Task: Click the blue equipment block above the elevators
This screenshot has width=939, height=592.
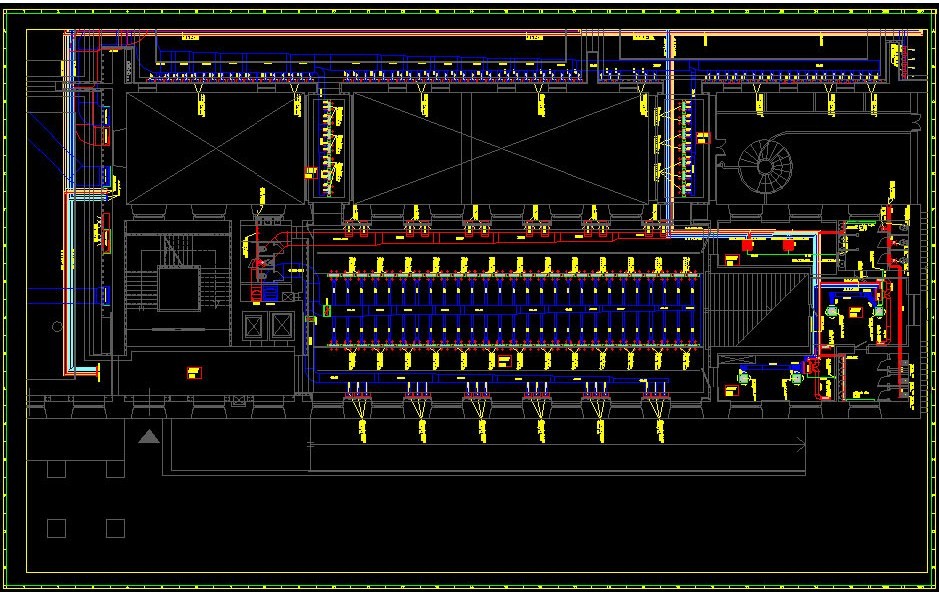Action: [x=269, y=293]
